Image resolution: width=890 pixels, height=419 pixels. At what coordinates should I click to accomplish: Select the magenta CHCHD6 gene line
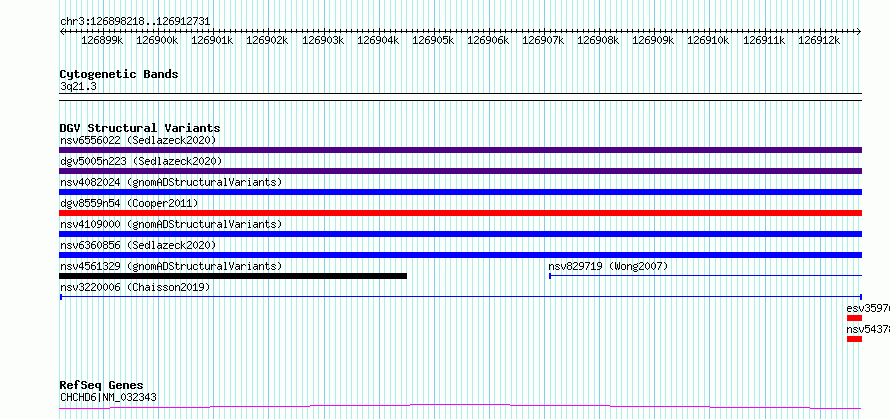460,407
